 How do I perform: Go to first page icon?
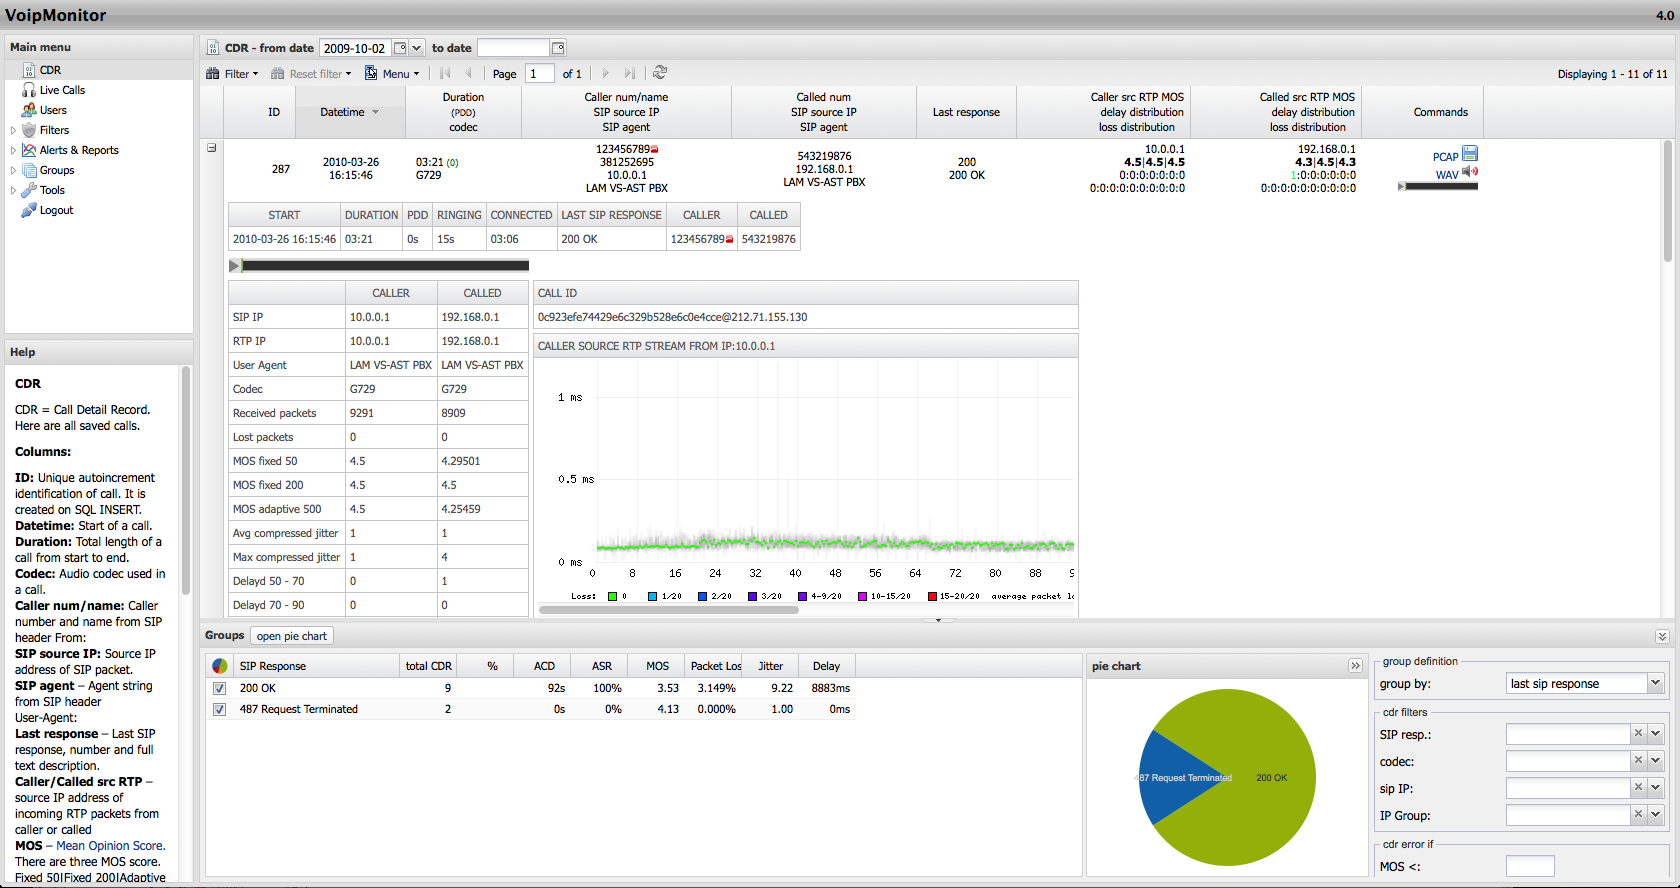point(445,73)
